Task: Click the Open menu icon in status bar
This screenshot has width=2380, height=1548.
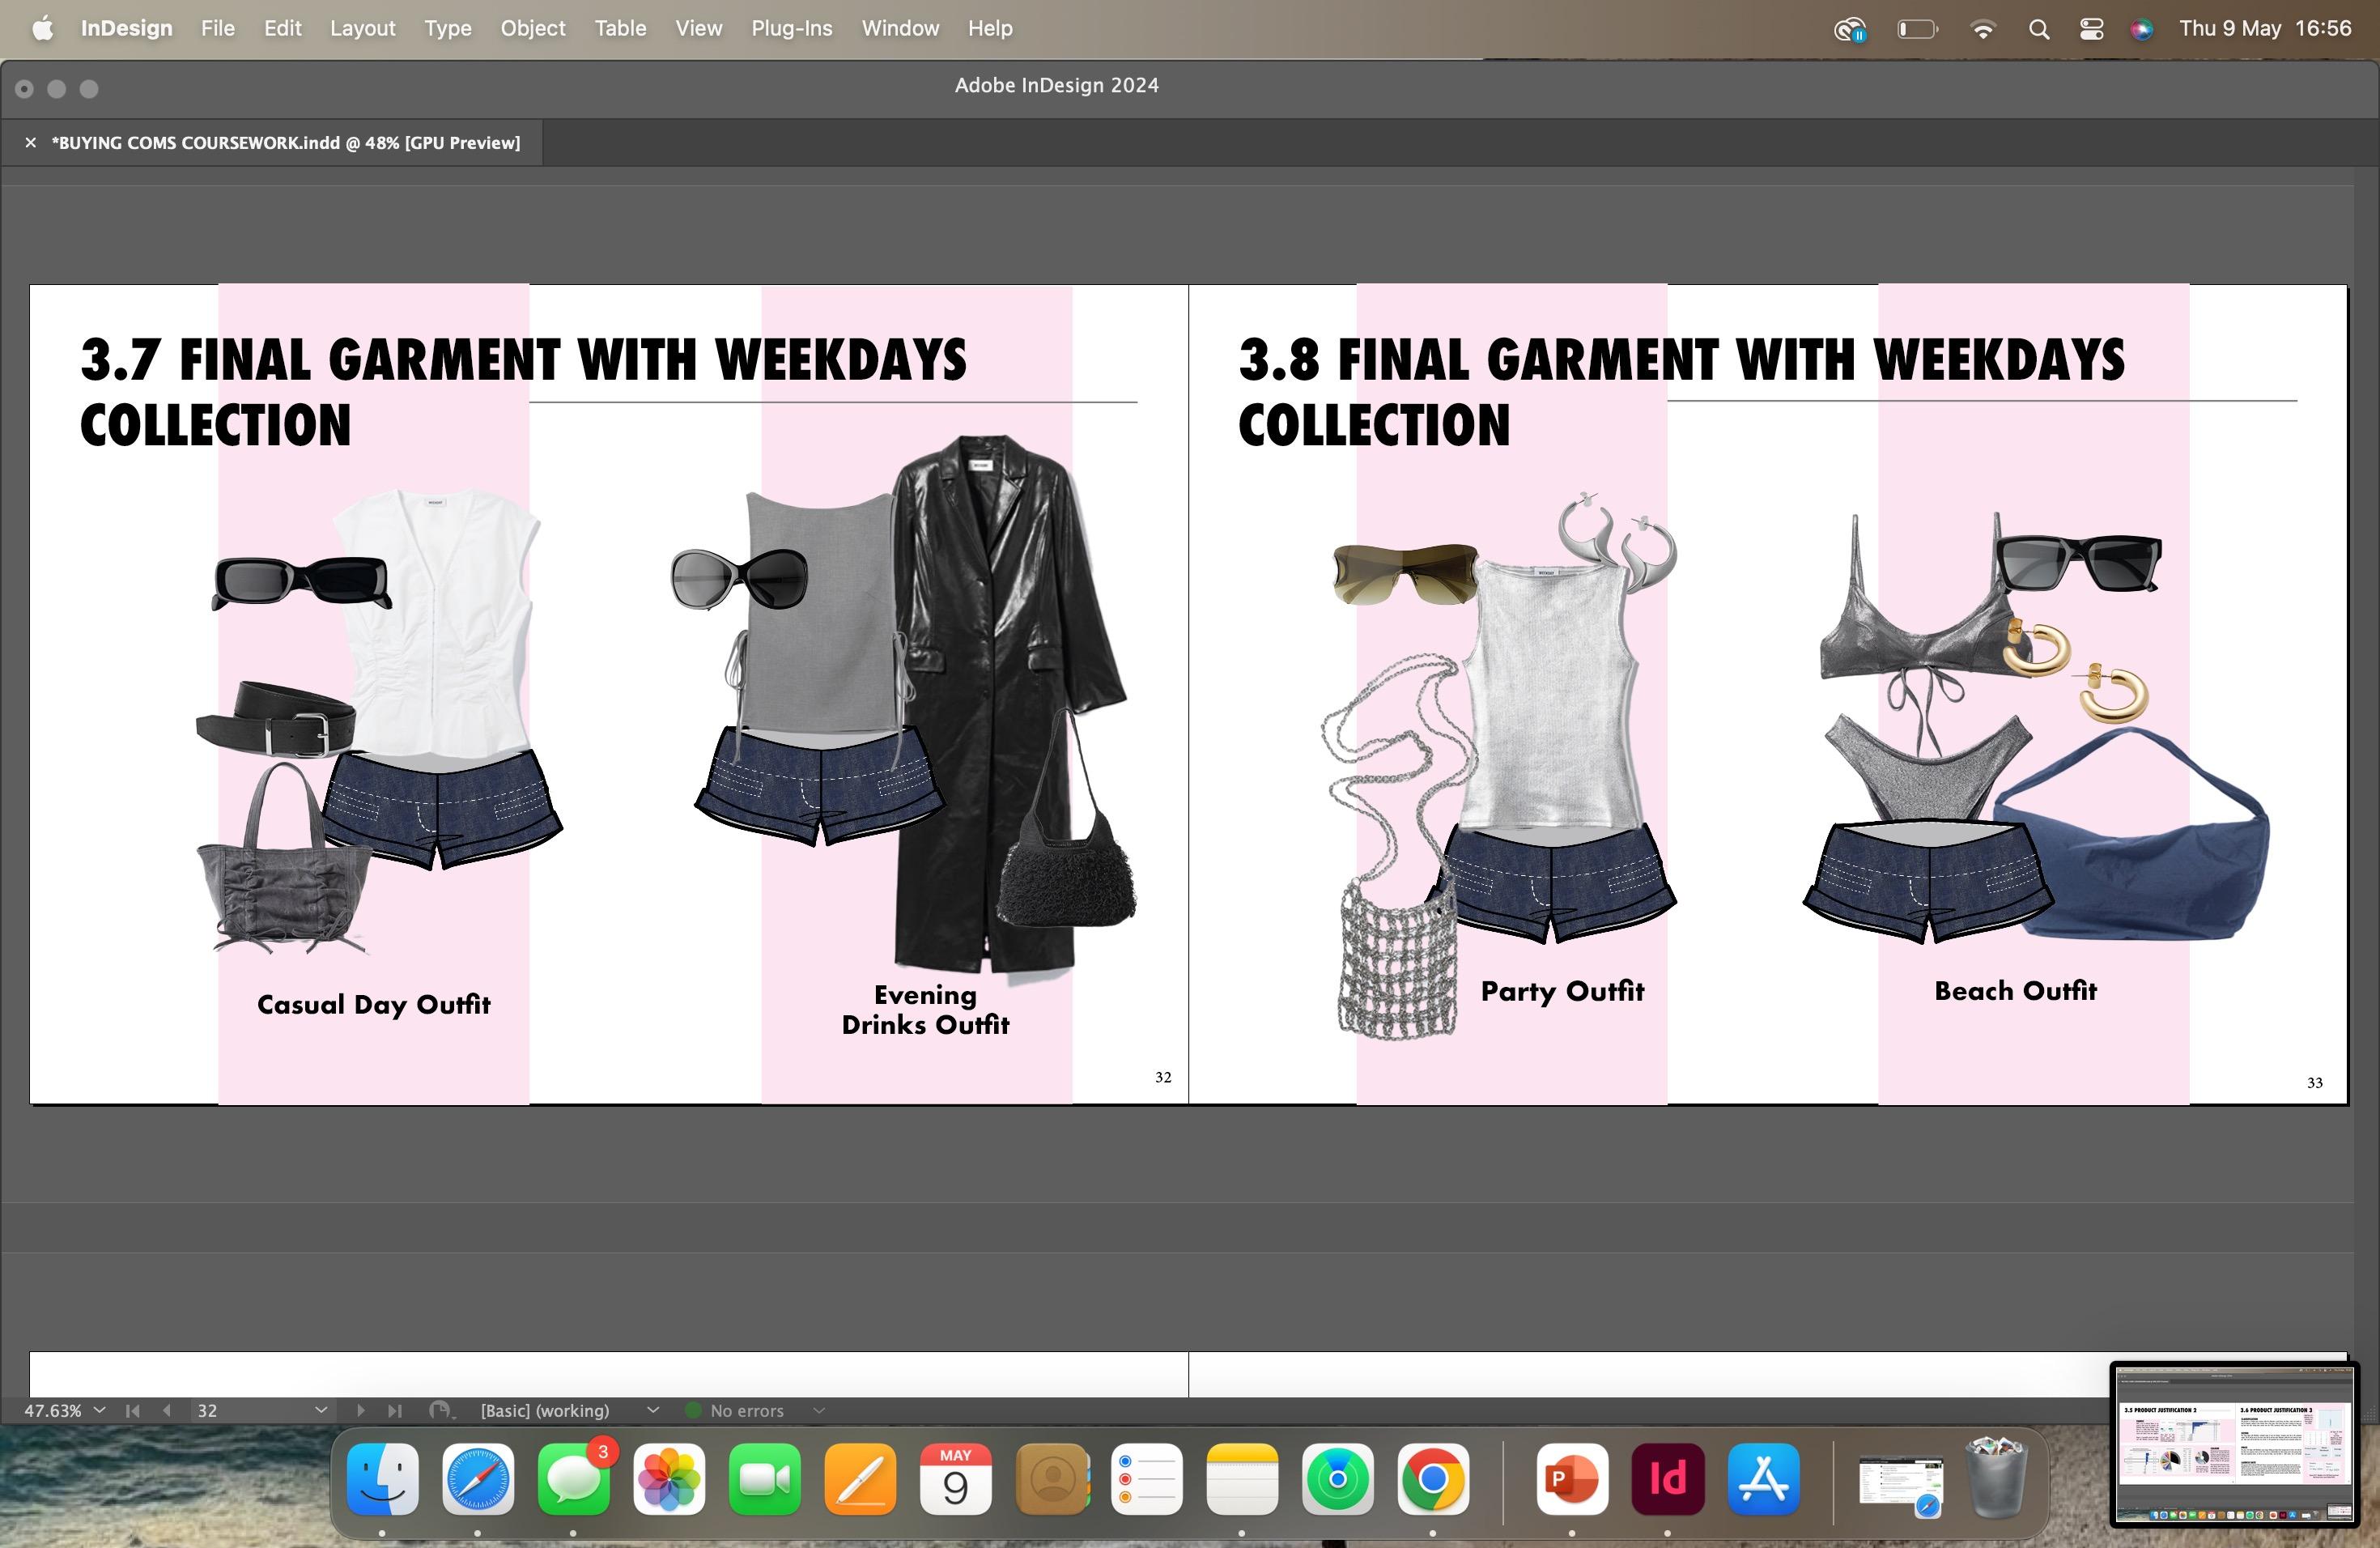Action: (x=439, y=1410)
